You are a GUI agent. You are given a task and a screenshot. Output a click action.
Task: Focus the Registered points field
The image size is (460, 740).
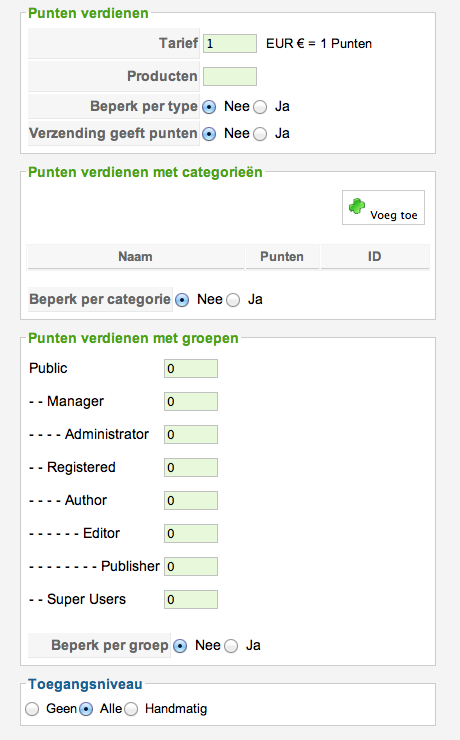[191, 468]
